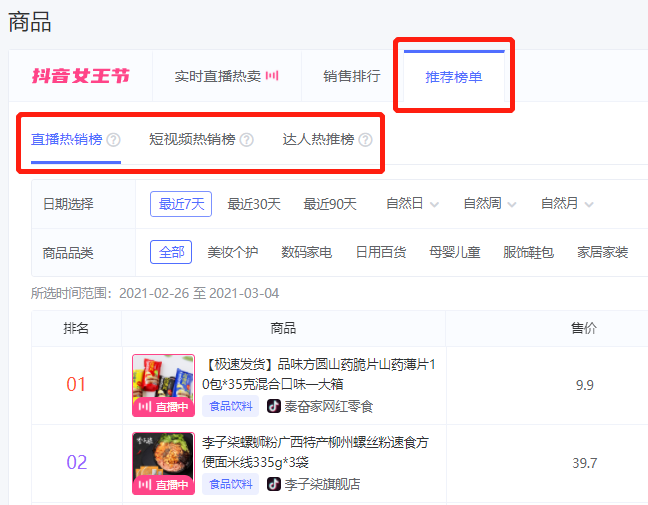The width and height of the screenshot is (648, 505).
Task: Choose the 最近30天 date range
Action: point(254,204)
